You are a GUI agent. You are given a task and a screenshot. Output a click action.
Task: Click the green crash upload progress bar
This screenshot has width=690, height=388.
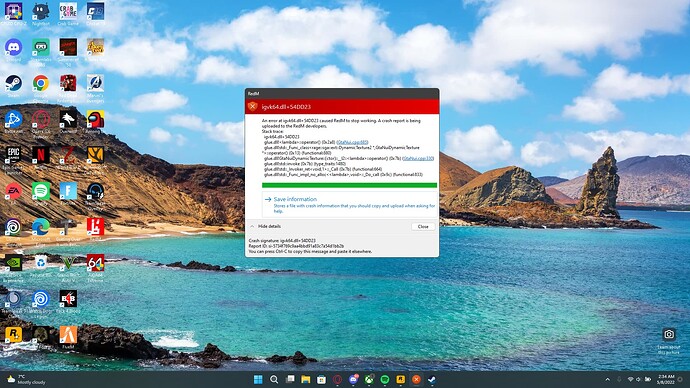[349, 185]
